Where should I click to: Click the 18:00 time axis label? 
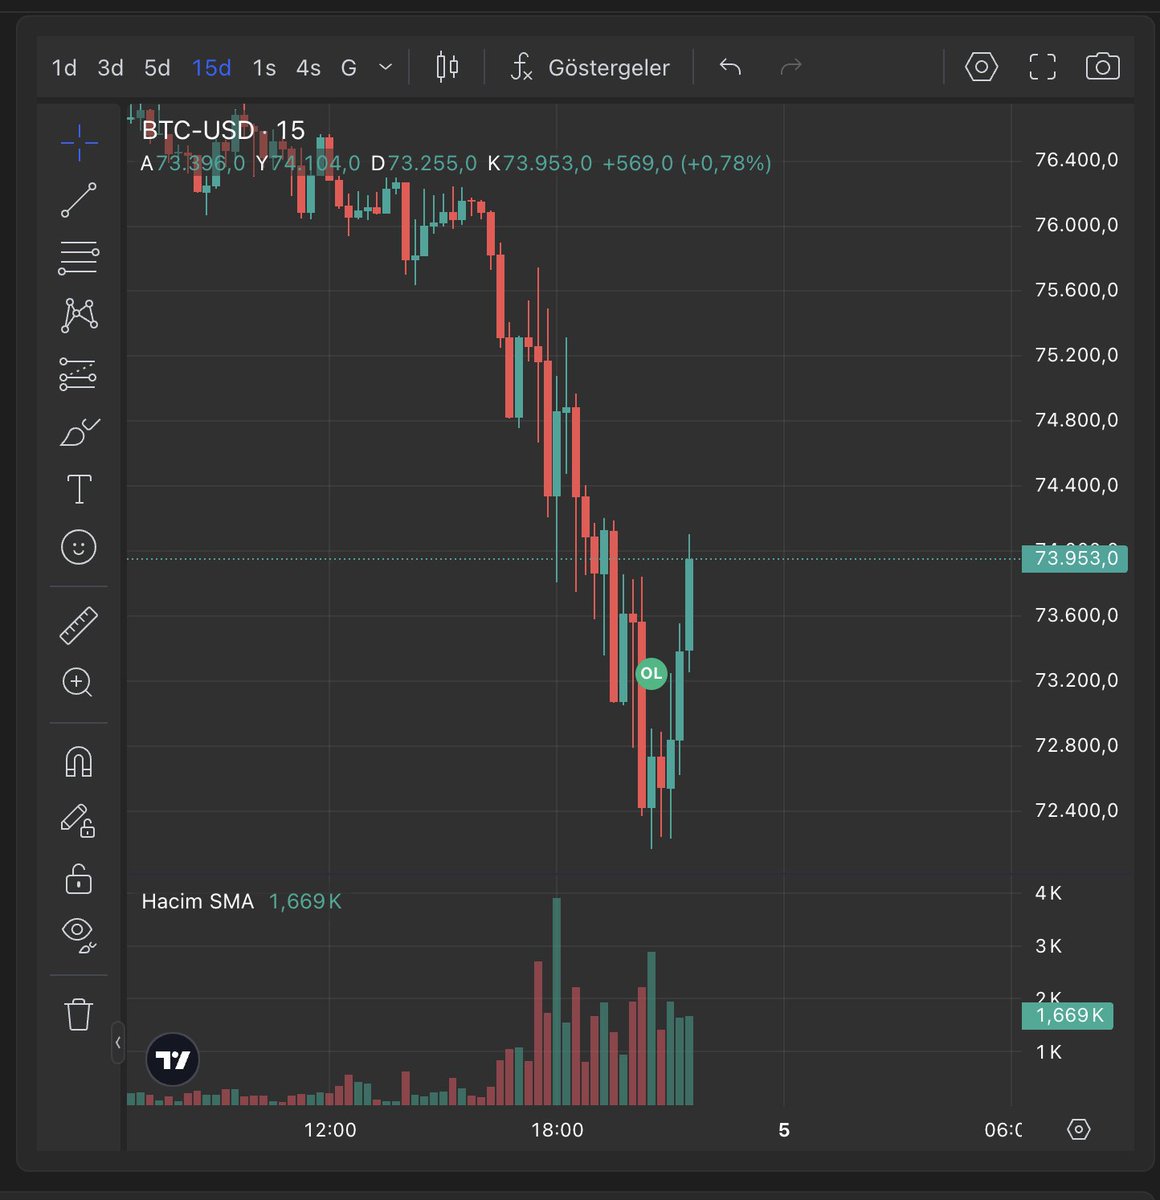[x=557, y=1130]
